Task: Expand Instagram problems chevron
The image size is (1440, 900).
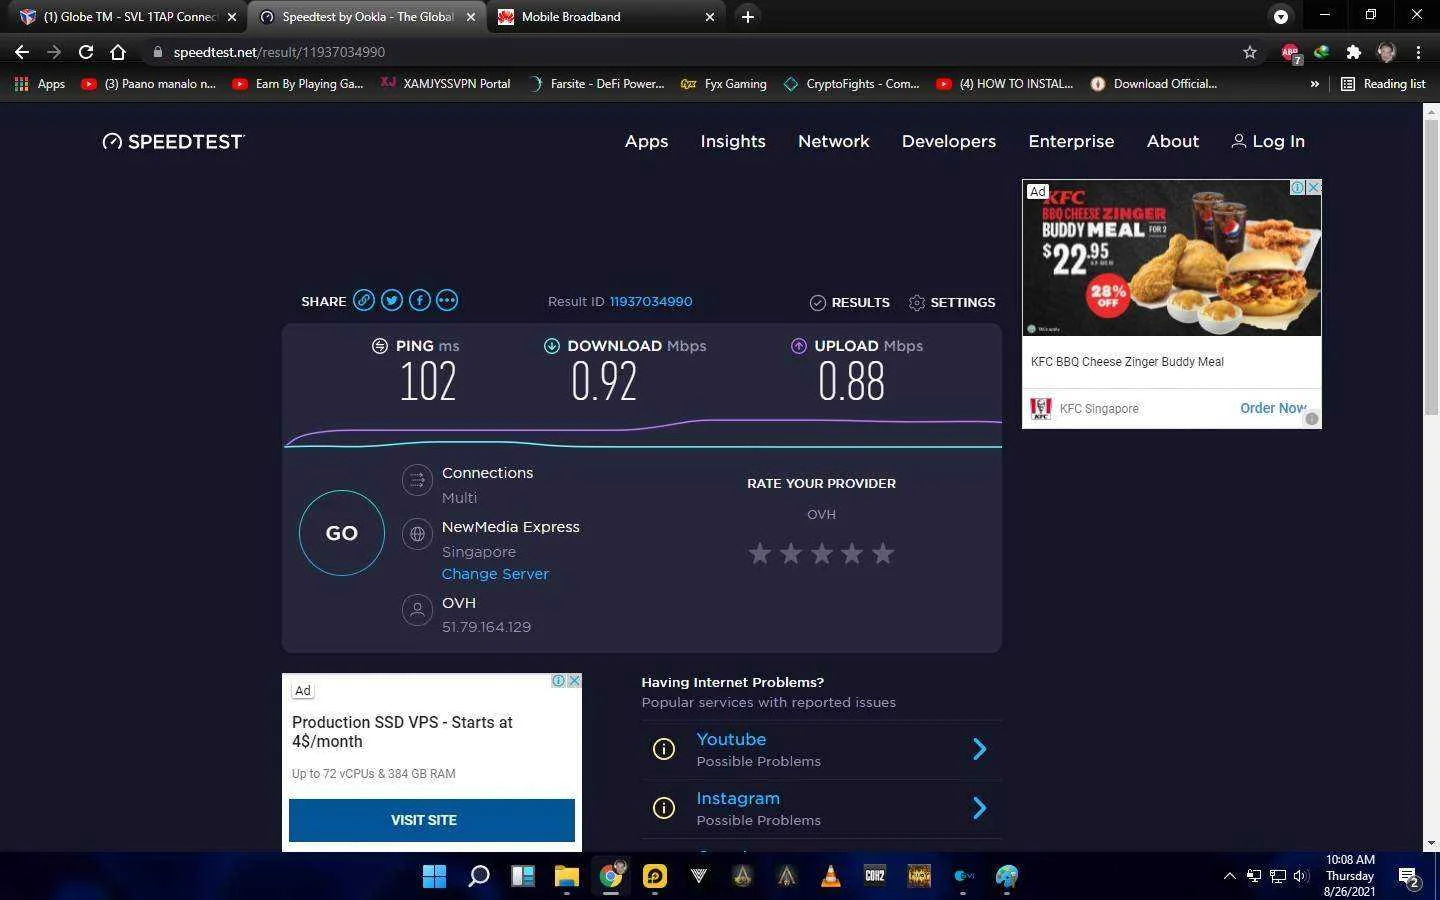Action: tap(980, 808)
